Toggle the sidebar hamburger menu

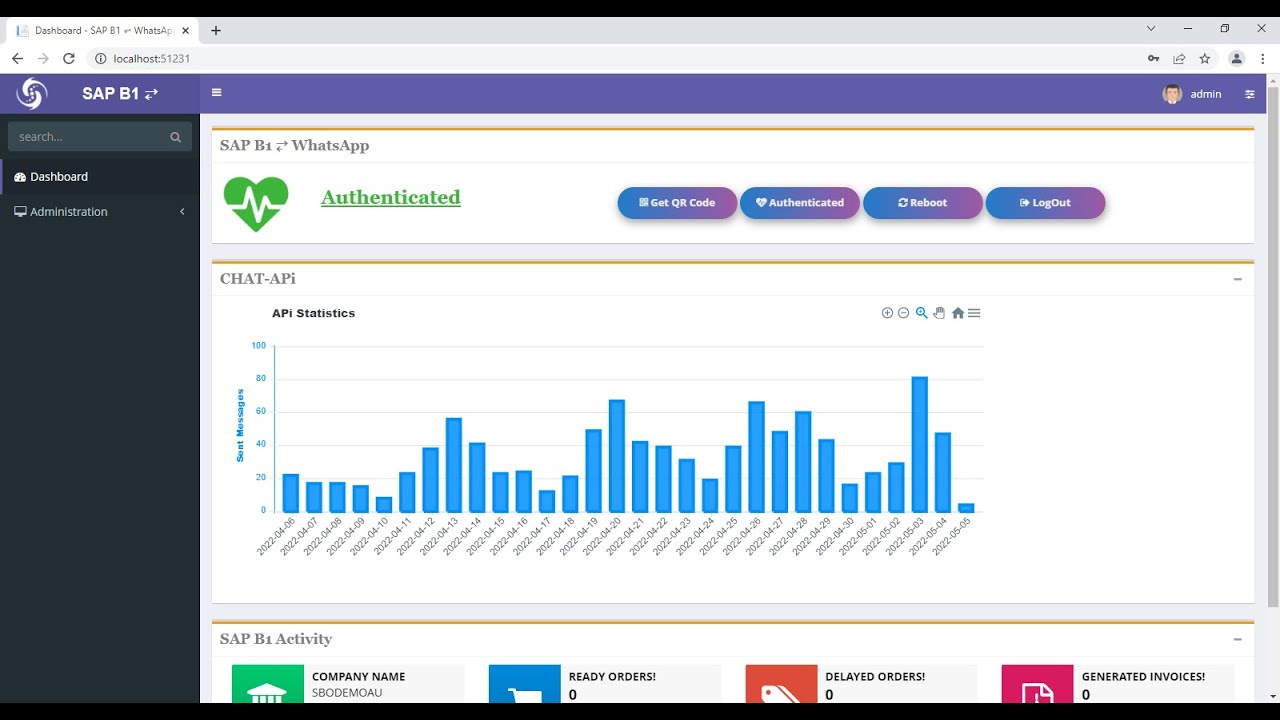point(217,93)
